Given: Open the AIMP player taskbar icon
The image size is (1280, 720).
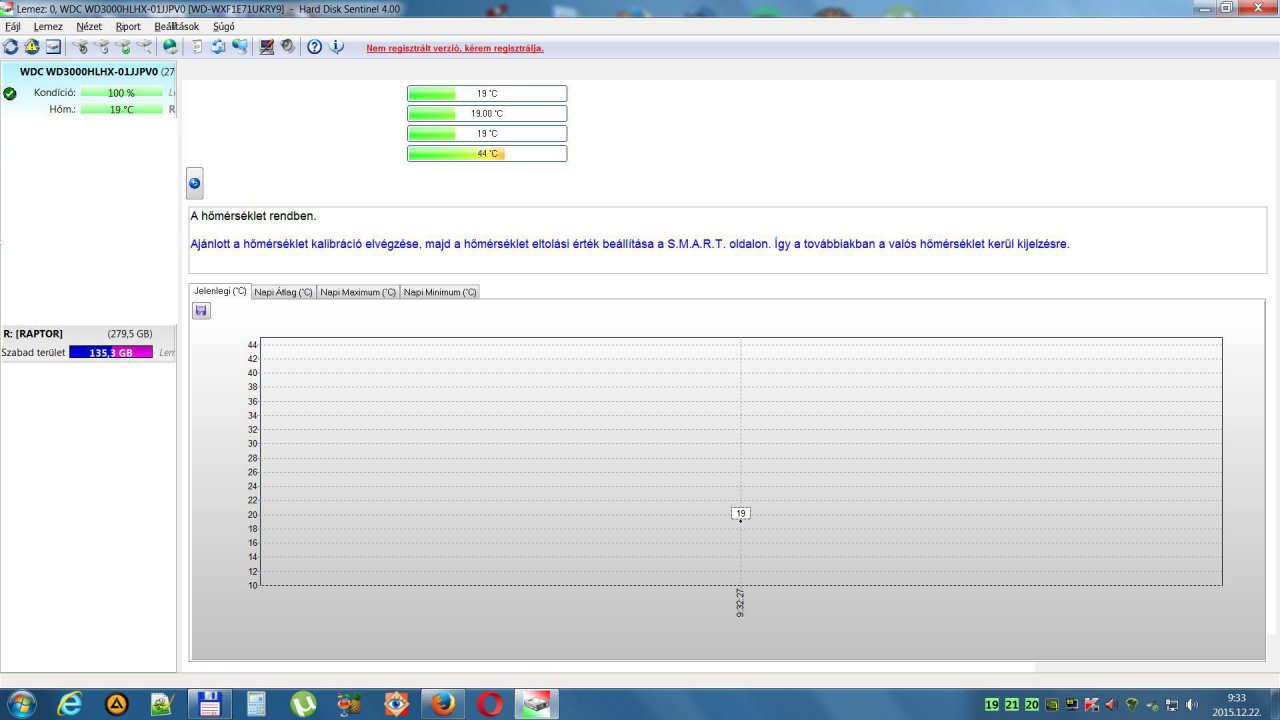Looking at the screenshot, I should click(x=117, y=704).
